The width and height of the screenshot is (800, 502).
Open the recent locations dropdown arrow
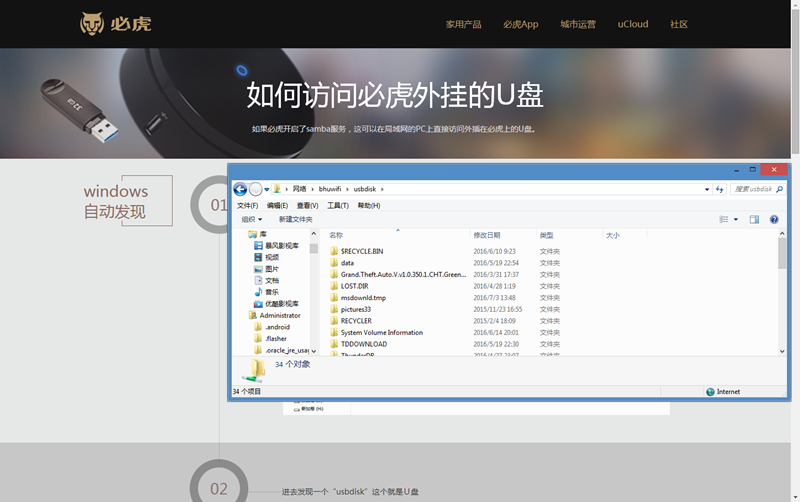click(x=266, y=190)
